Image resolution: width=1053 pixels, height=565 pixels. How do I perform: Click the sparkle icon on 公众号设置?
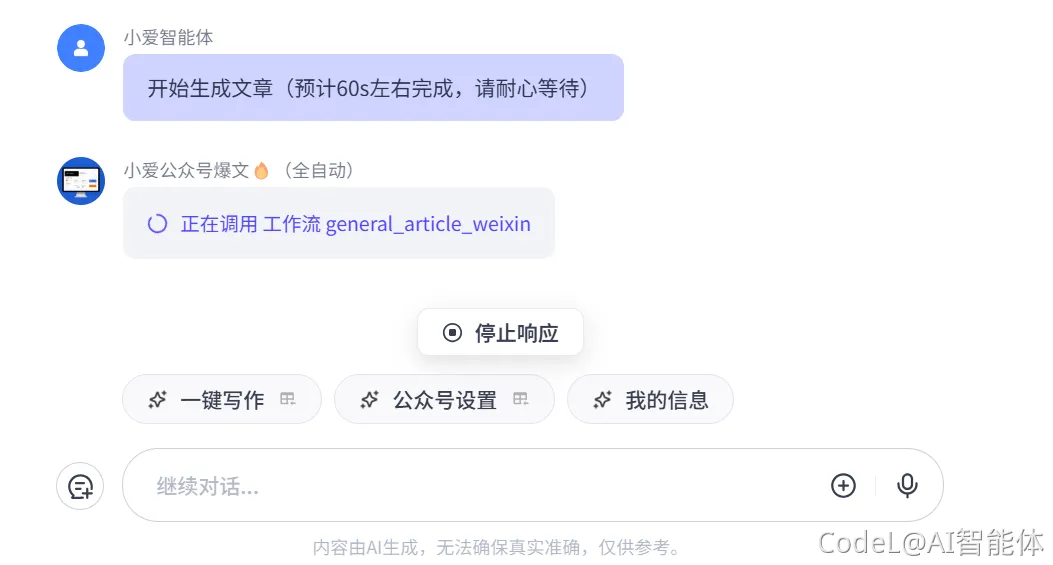coord(369,400)
